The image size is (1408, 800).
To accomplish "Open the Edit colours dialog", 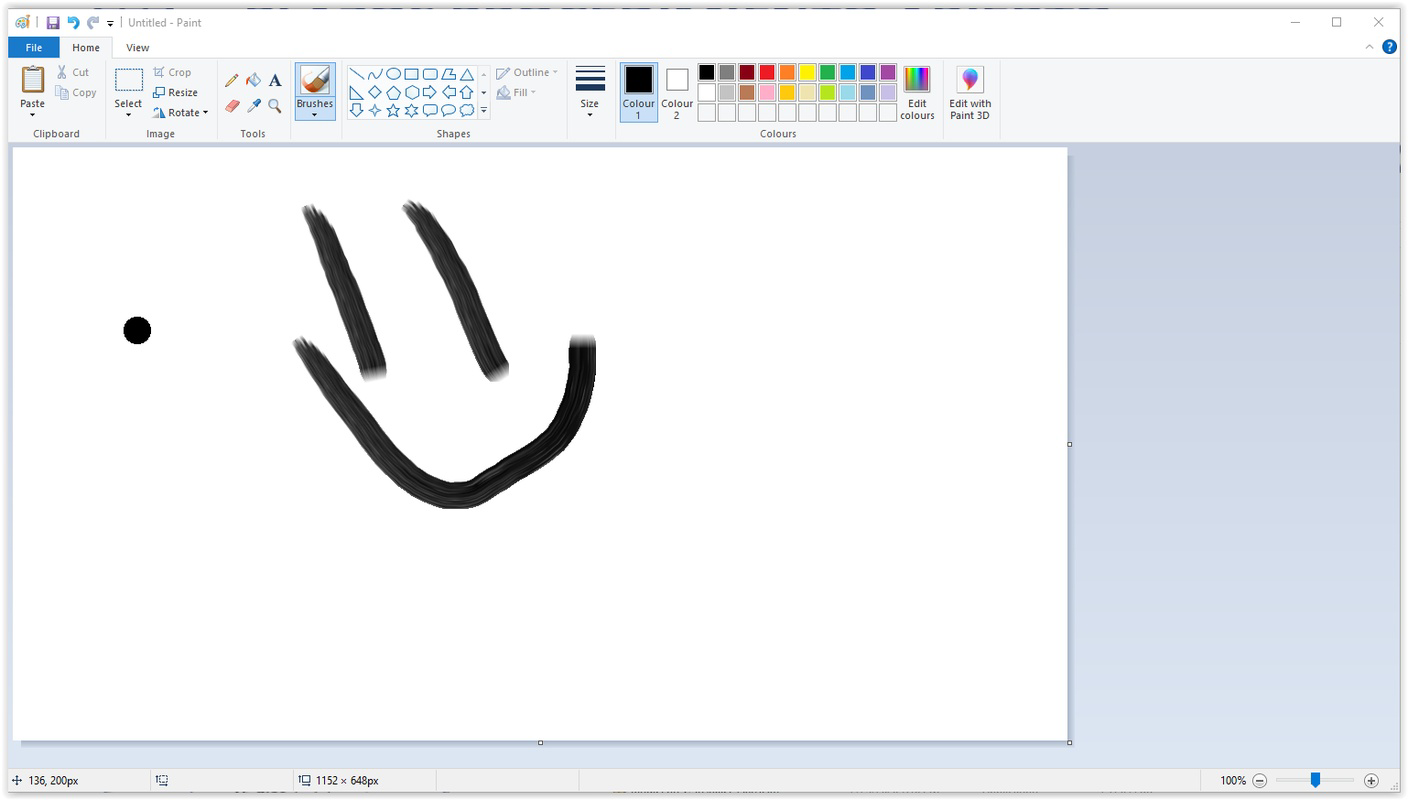I will tap(917, 94).
